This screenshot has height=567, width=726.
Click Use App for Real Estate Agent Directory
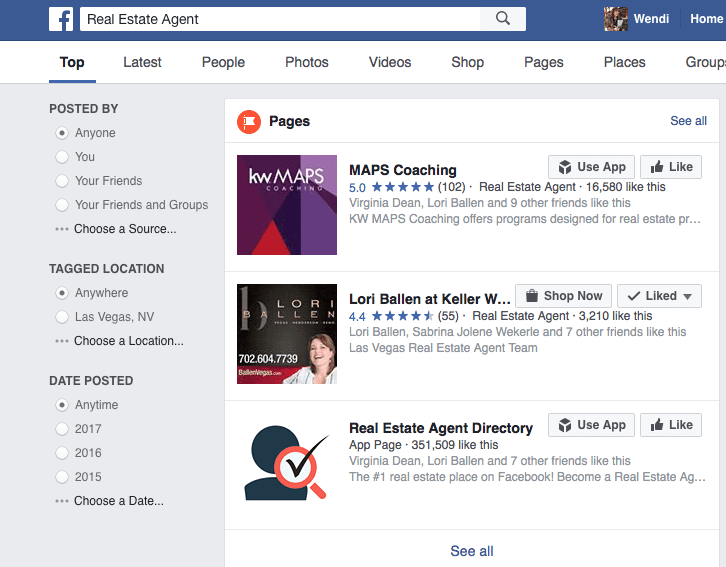[591, 425]
